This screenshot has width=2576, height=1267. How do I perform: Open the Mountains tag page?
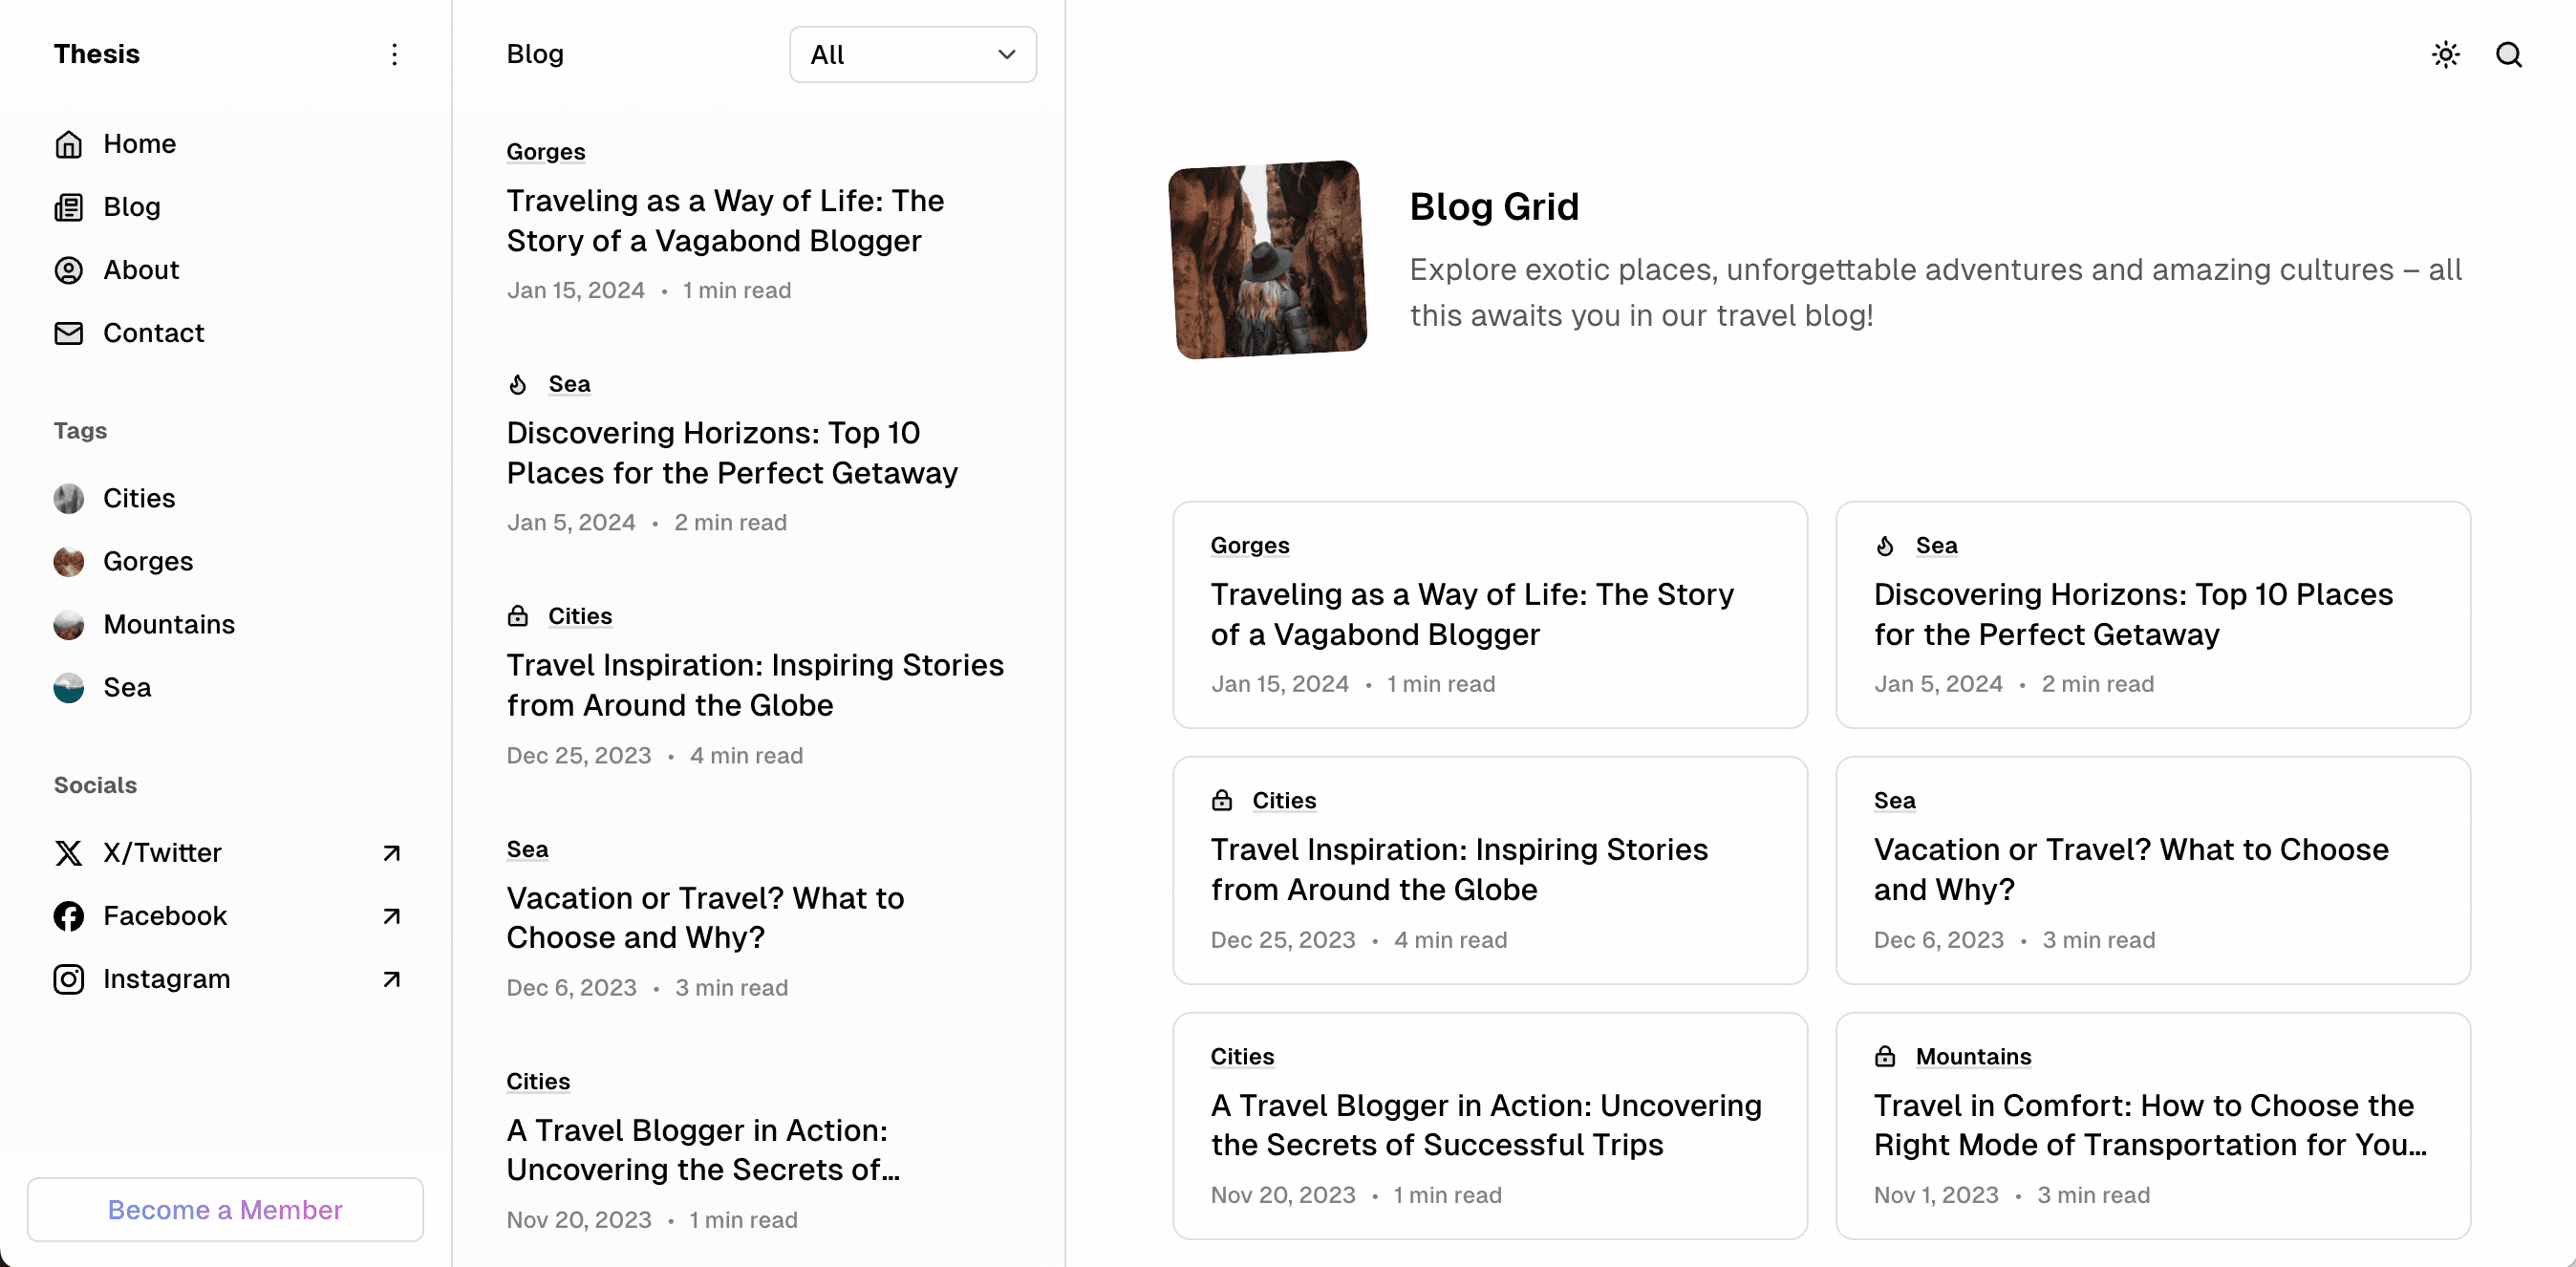168,624
